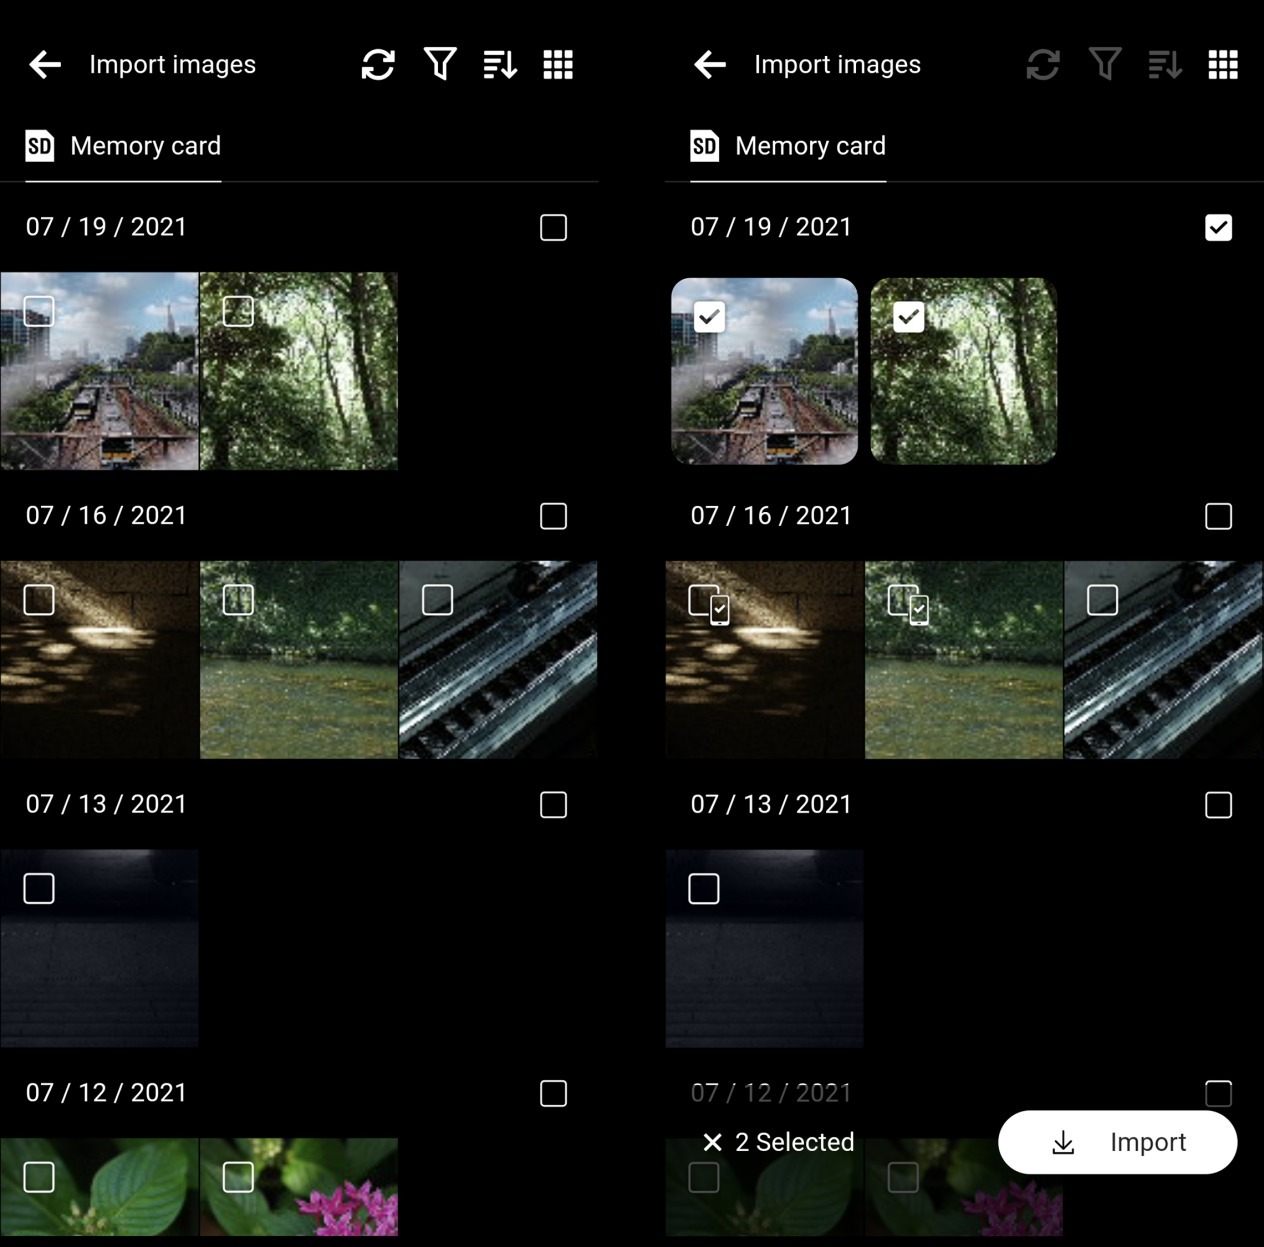Check all 07/13/2021 images in left screen

click(553, 805)
